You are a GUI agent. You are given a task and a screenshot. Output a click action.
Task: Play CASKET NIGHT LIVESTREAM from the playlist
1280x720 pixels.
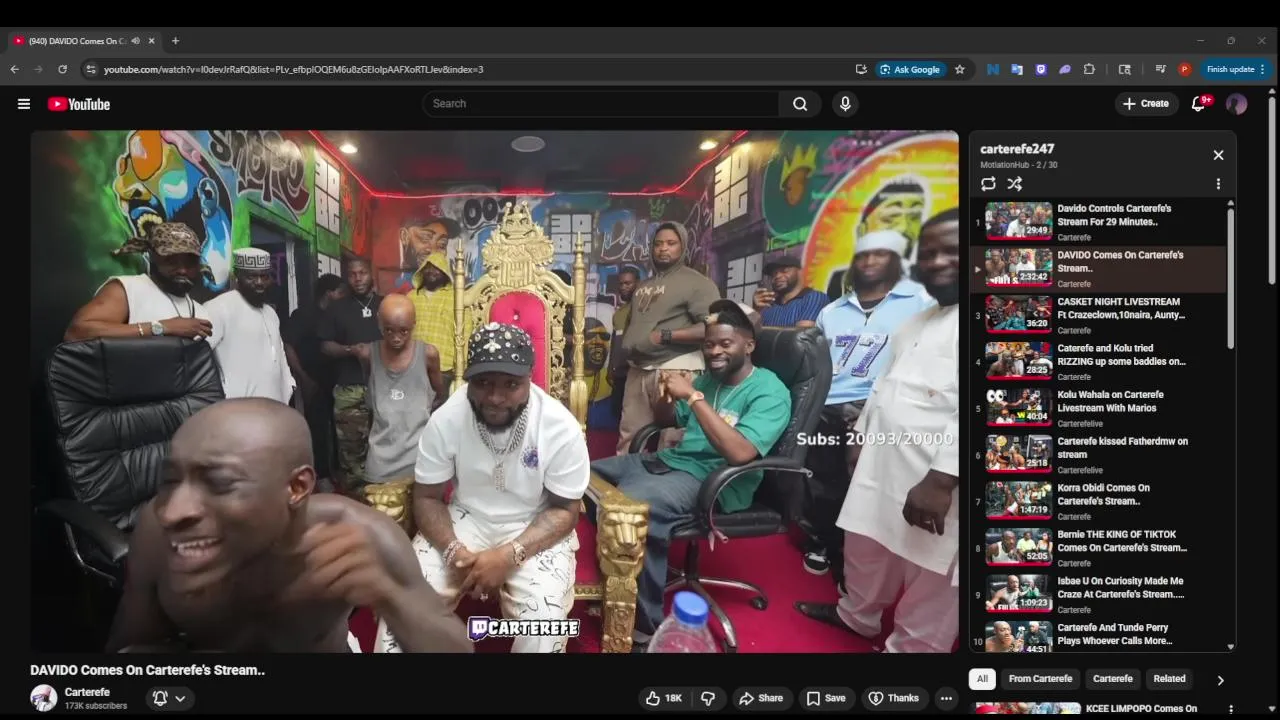point(1097,315)
